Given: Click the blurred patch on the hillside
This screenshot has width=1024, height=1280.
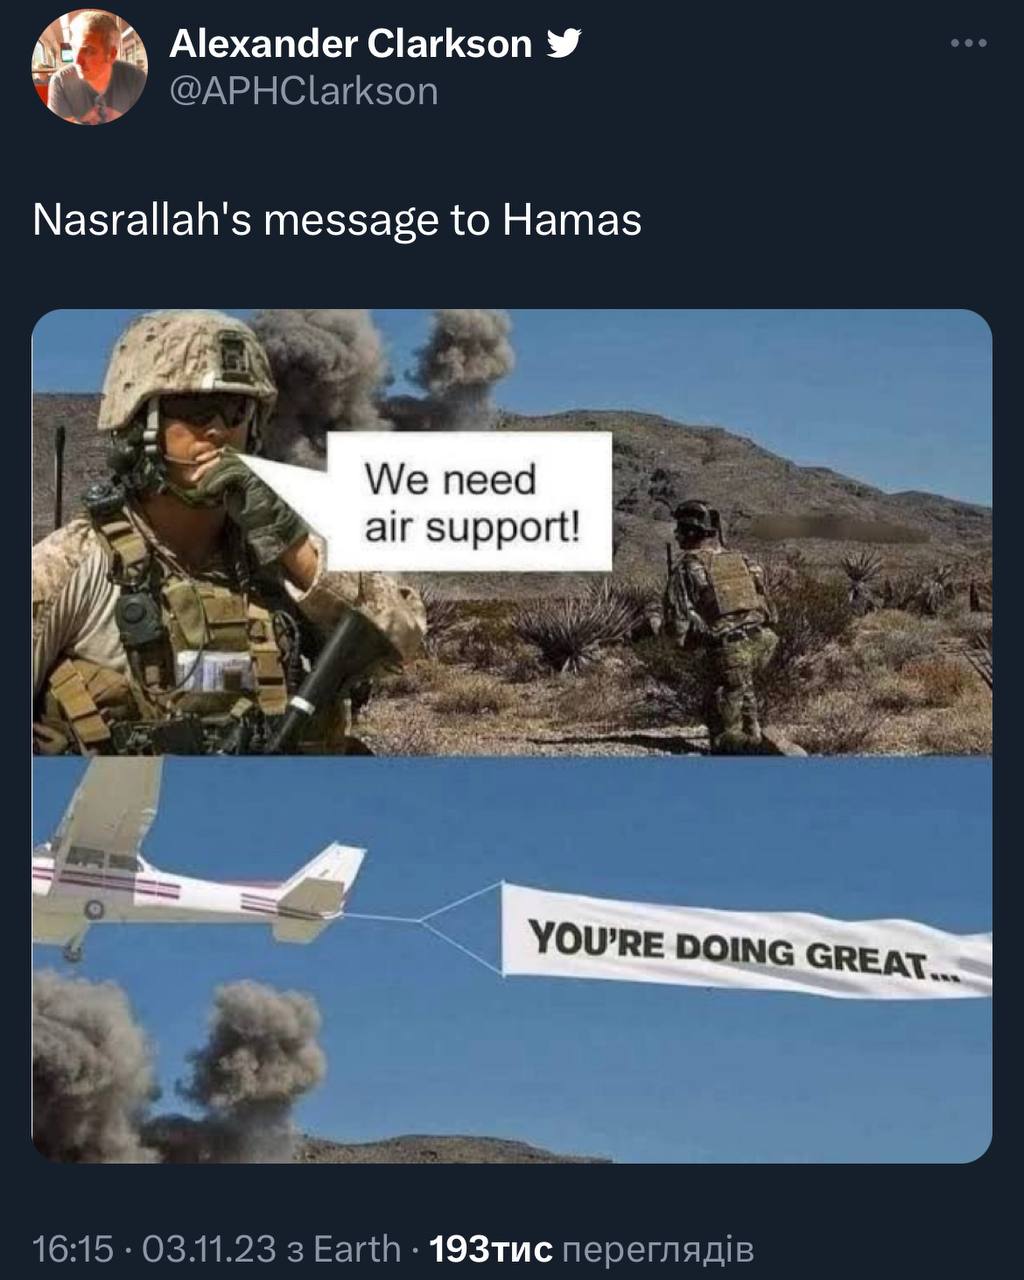Looking at the screenshot, I should tap(840, 528).
